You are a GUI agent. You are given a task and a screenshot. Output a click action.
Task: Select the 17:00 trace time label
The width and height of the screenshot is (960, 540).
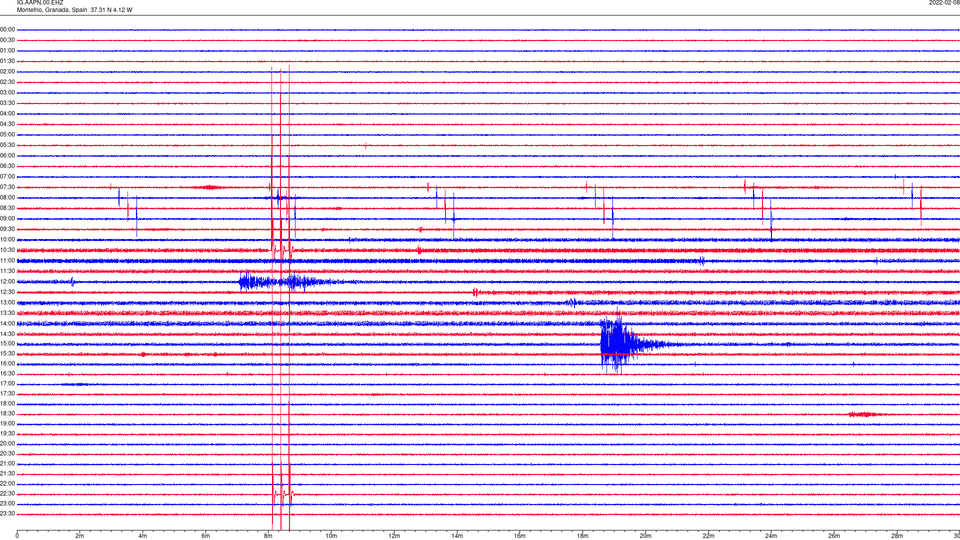pyautogui.click(x=7, y=384)
